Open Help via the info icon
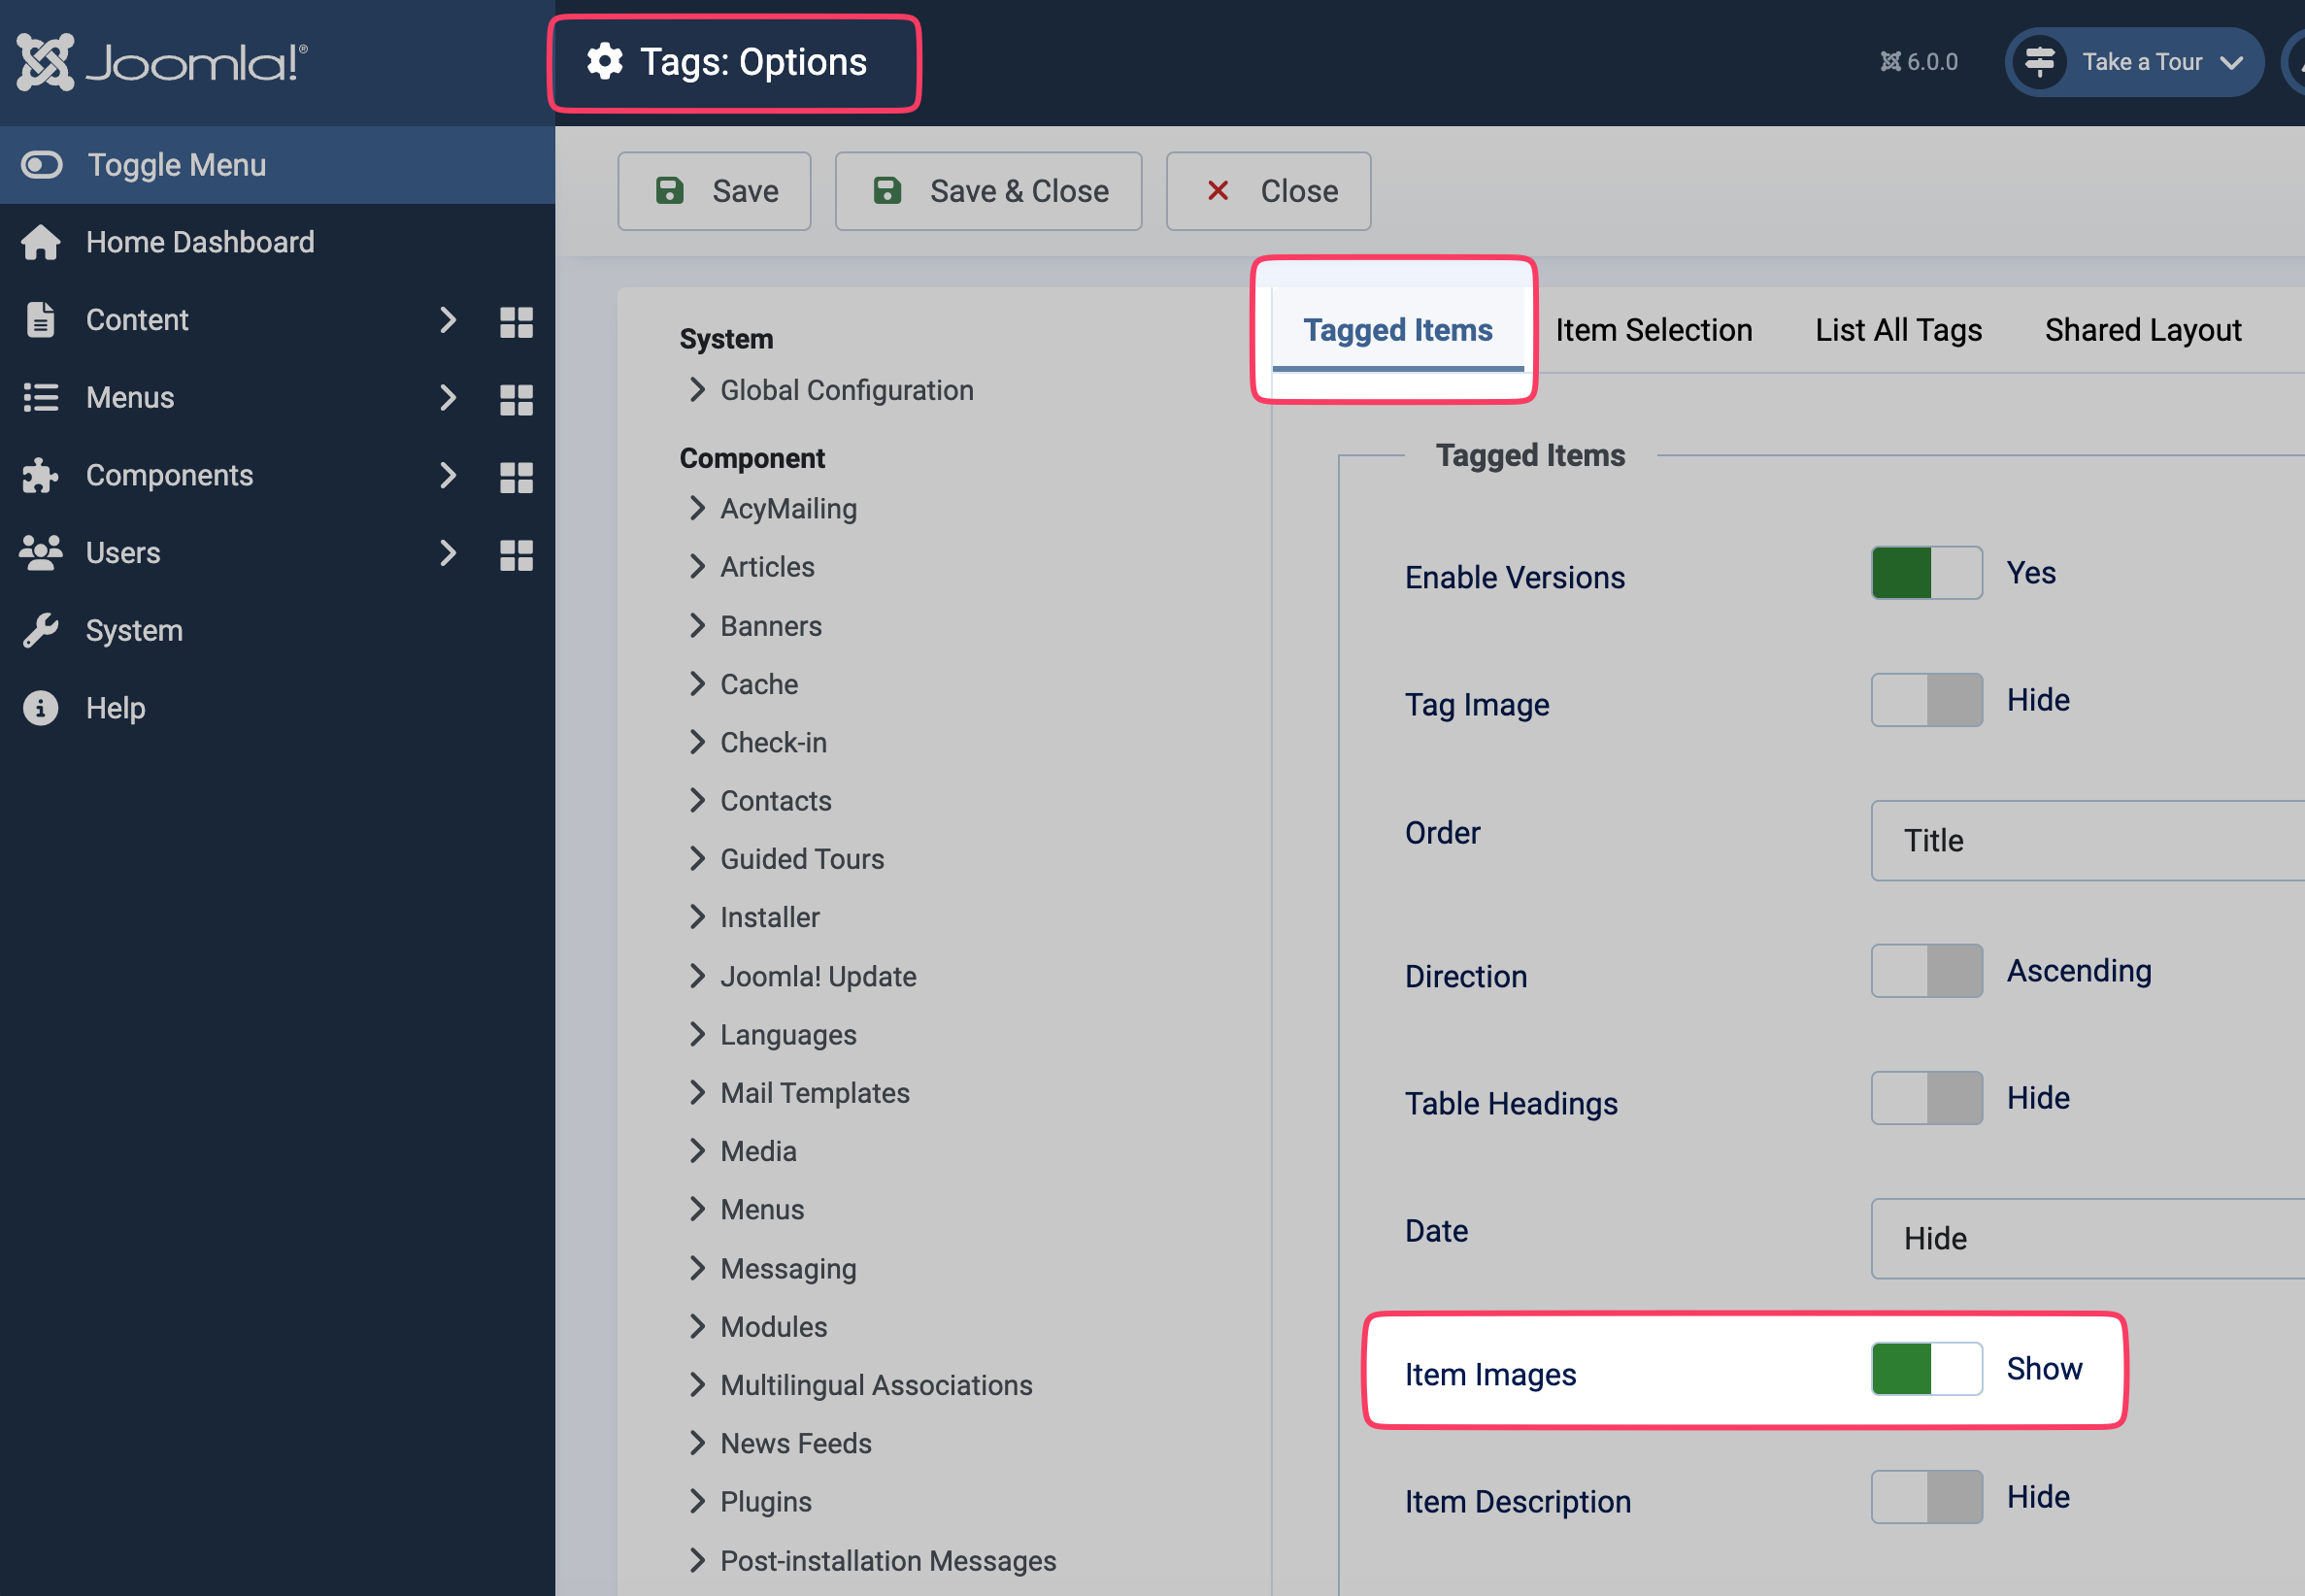Viewport: 2305px width, 1596px height. [x=41, y=707]
